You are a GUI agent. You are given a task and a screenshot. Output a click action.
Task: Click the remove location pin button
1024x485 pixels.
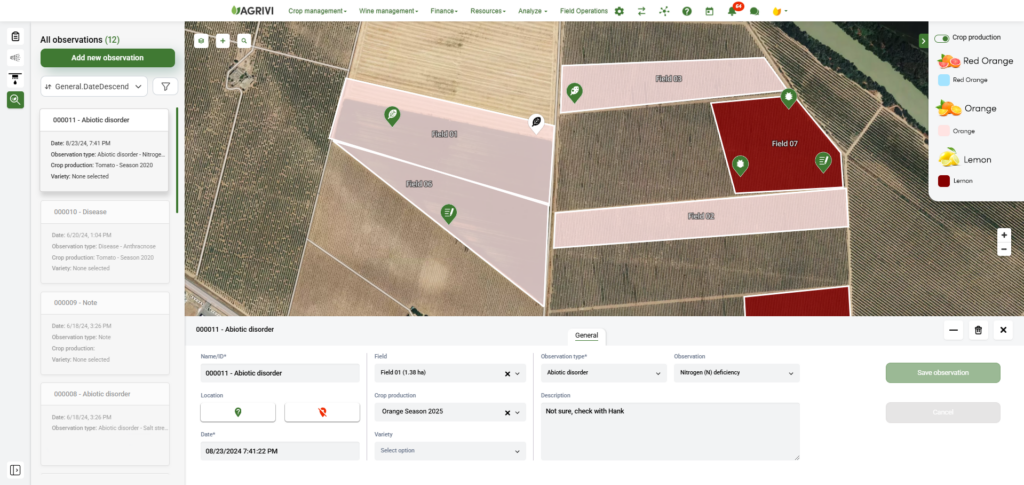tap(321, 412)
